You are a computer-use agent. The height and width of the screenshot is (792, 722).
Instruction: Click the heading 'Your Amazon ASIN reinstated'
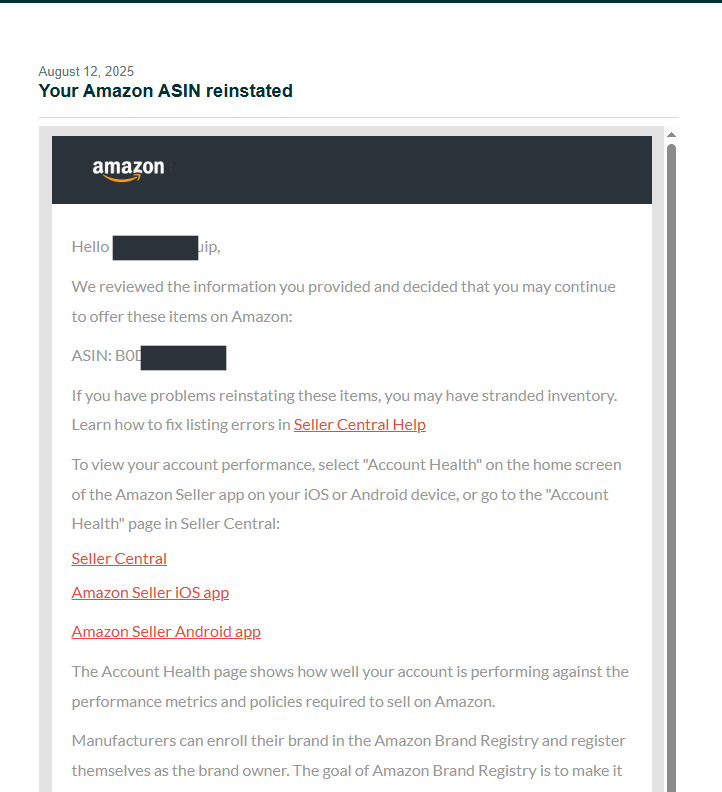coord(166,91)
